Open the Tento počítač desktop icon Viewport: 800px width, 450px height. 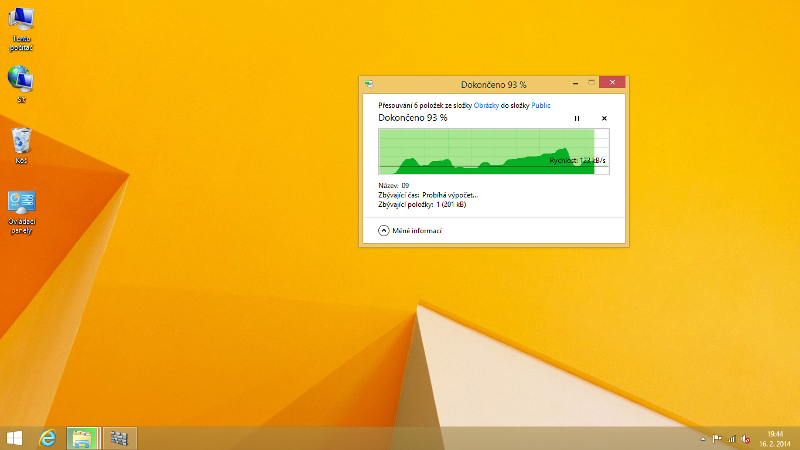[x=21, y=24]
